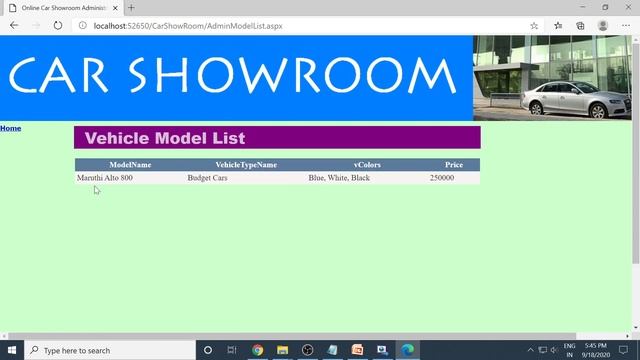Open the Favorites list icon
Screen dimensions: 640x360
[x=558, y=26]
